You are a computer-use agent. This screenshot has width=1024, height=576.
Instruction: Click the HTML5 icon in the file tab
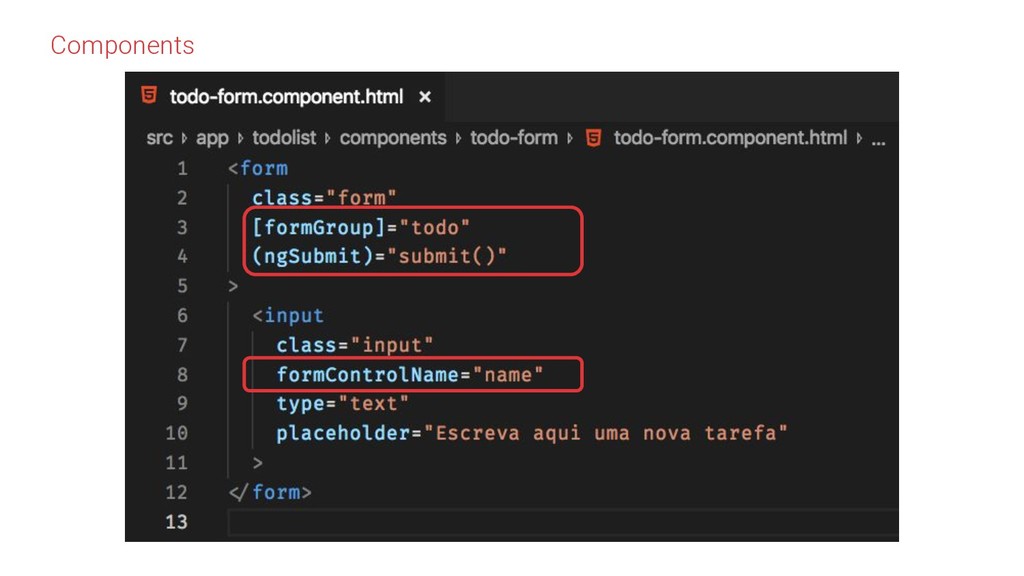[x=149, y=97]
